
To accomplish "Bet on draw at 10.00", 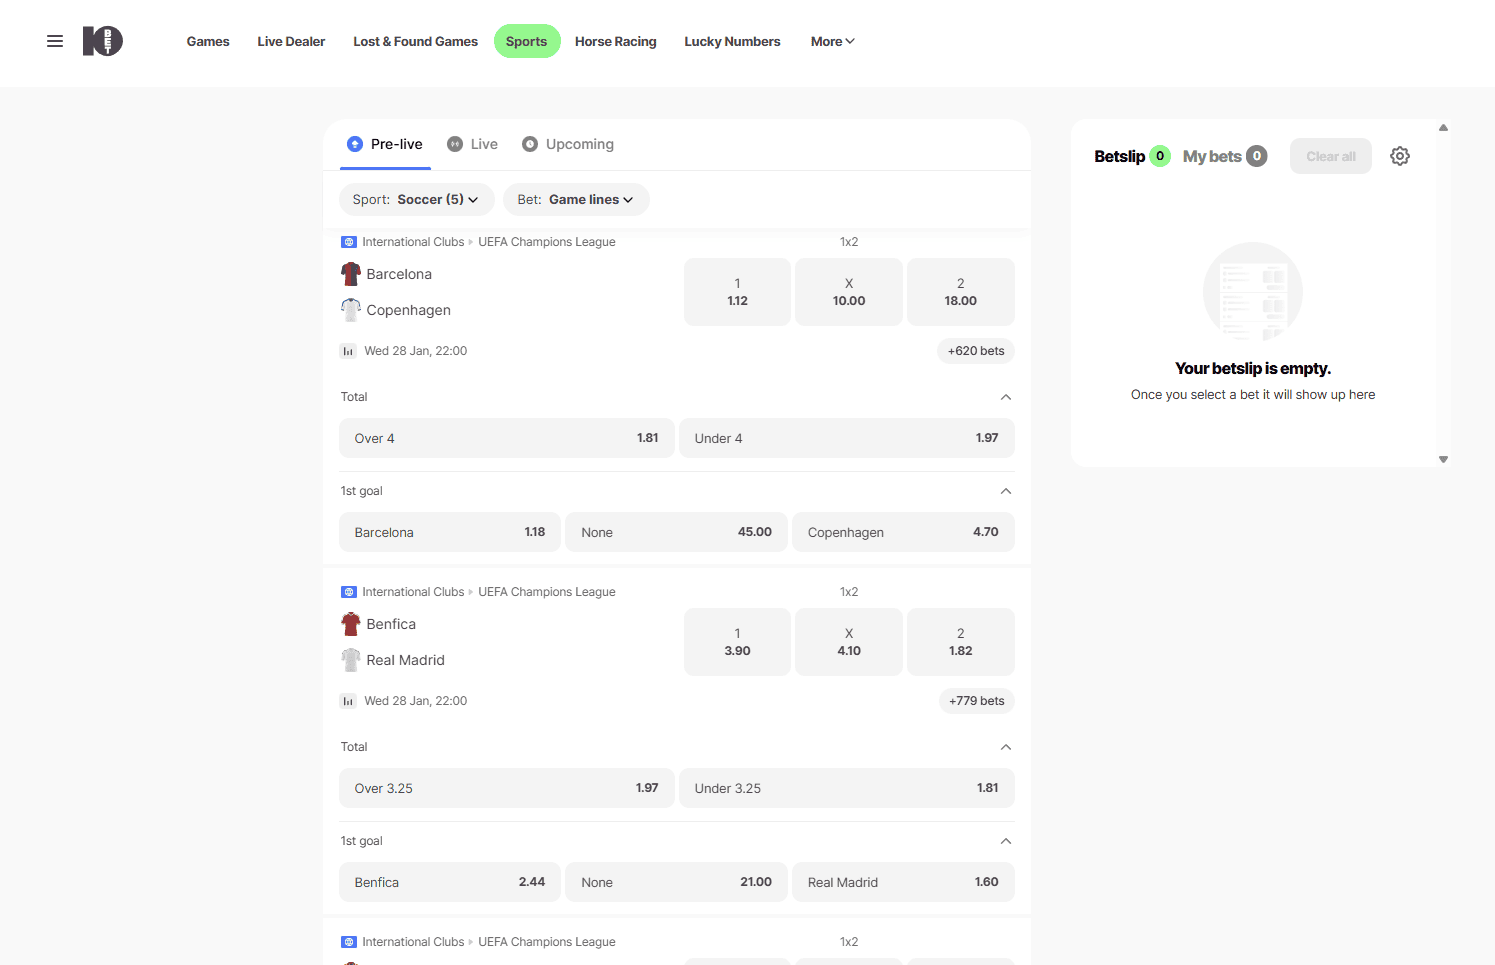I will click(x=849, y=292).
